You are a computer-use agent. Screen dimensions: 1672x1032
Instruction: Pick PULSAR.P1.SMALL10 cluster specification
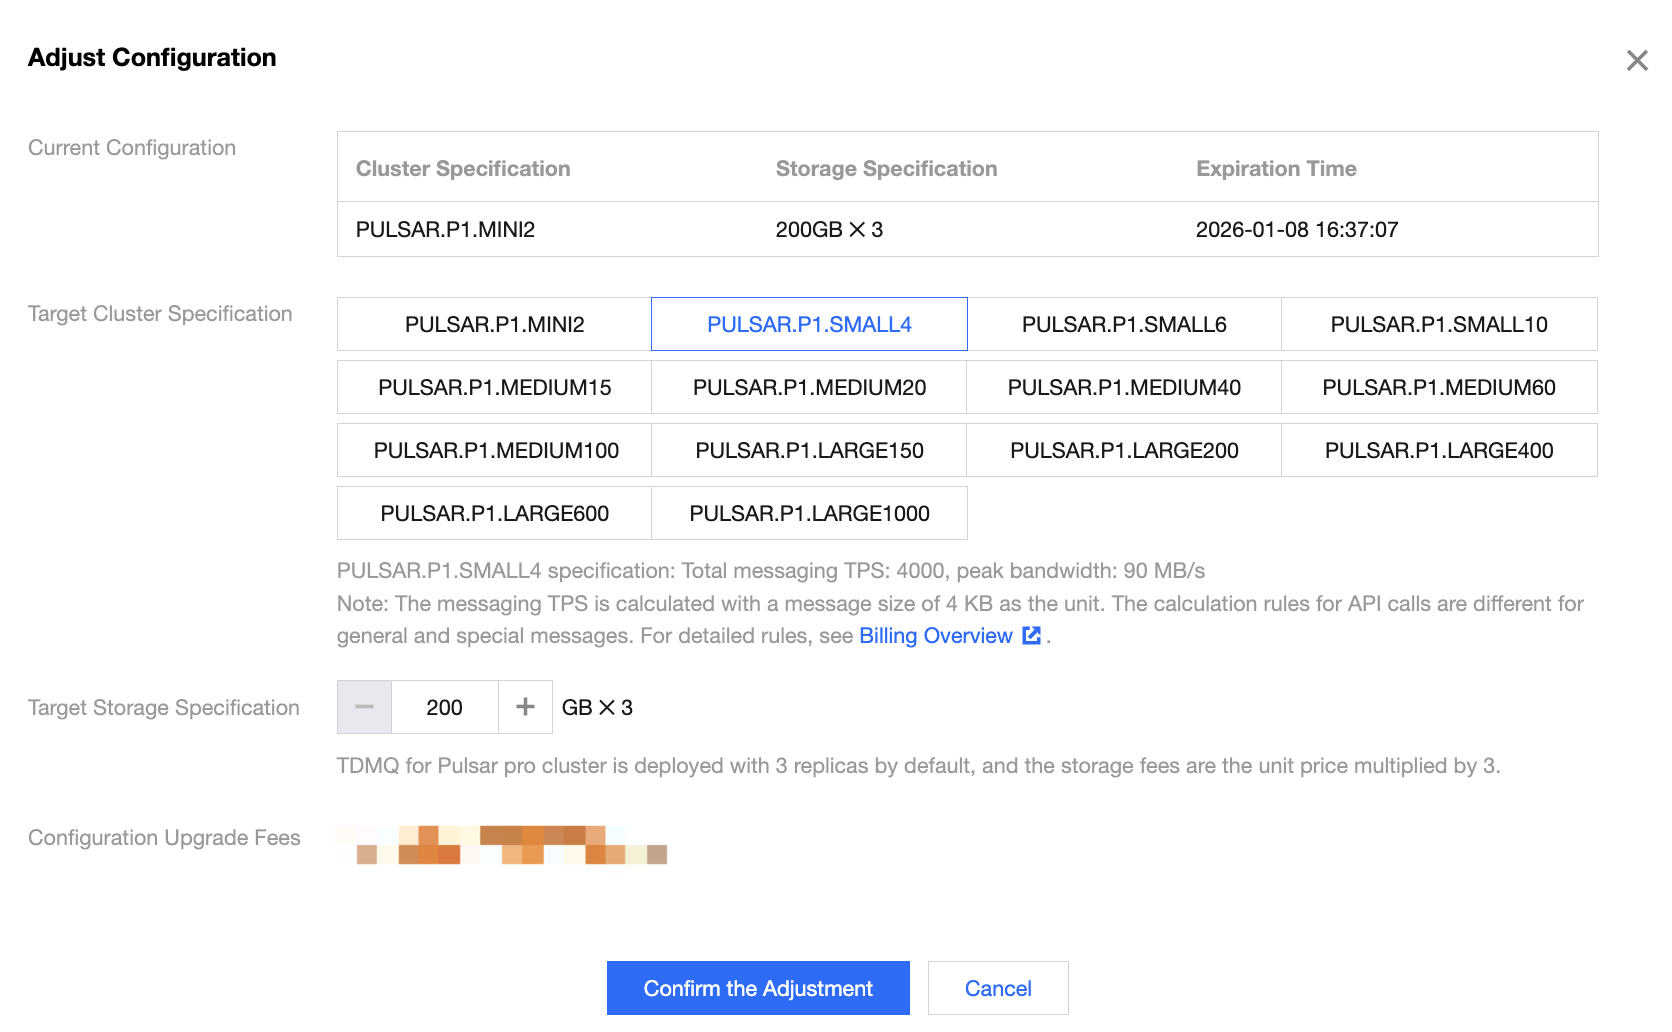(1439, 325)
